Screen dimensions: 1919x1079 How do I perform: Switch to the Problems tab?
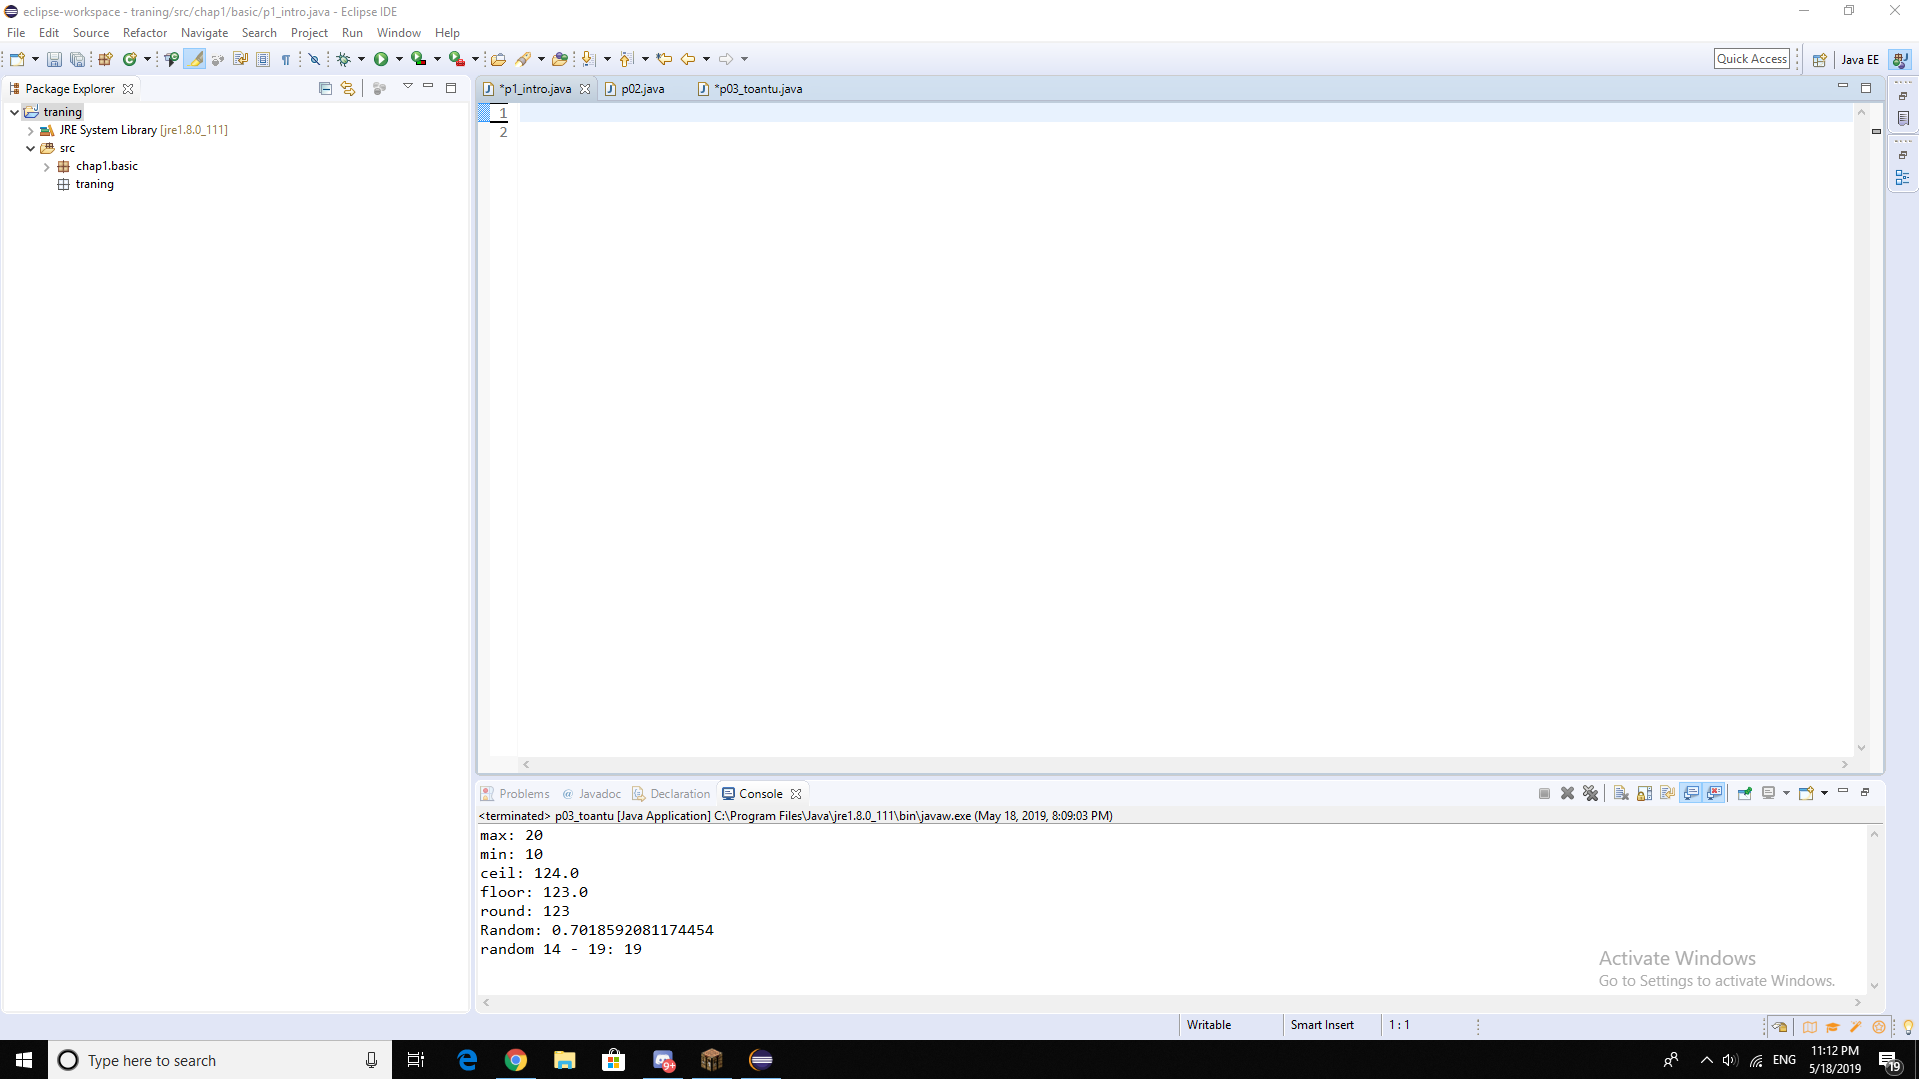tap(523, 794)
